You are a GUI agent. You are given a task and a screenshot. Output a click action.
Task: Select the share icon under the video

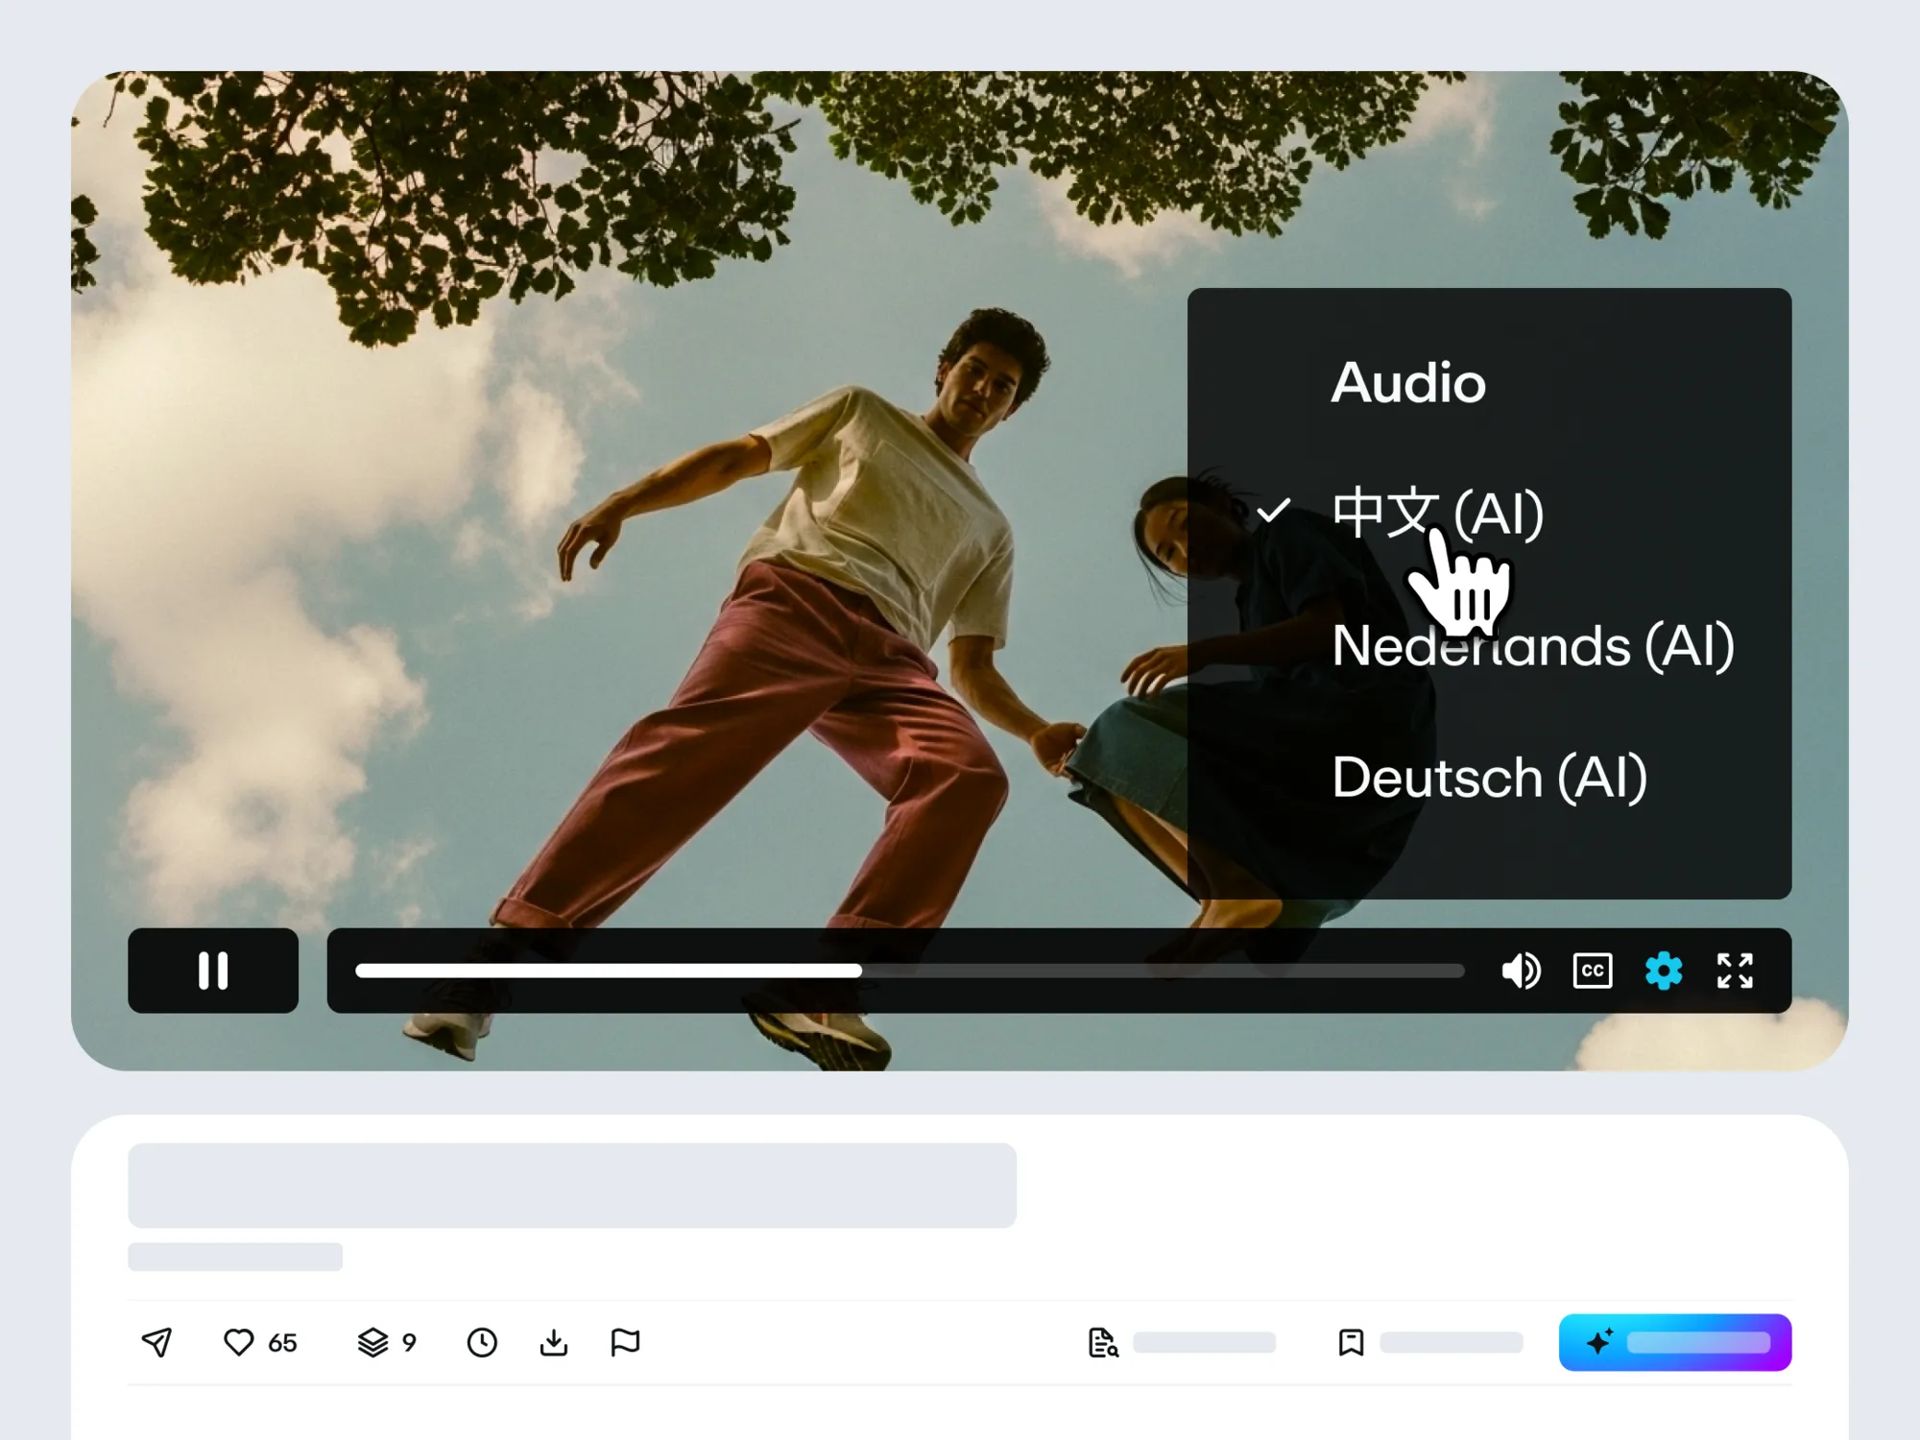click(158, 1343)
